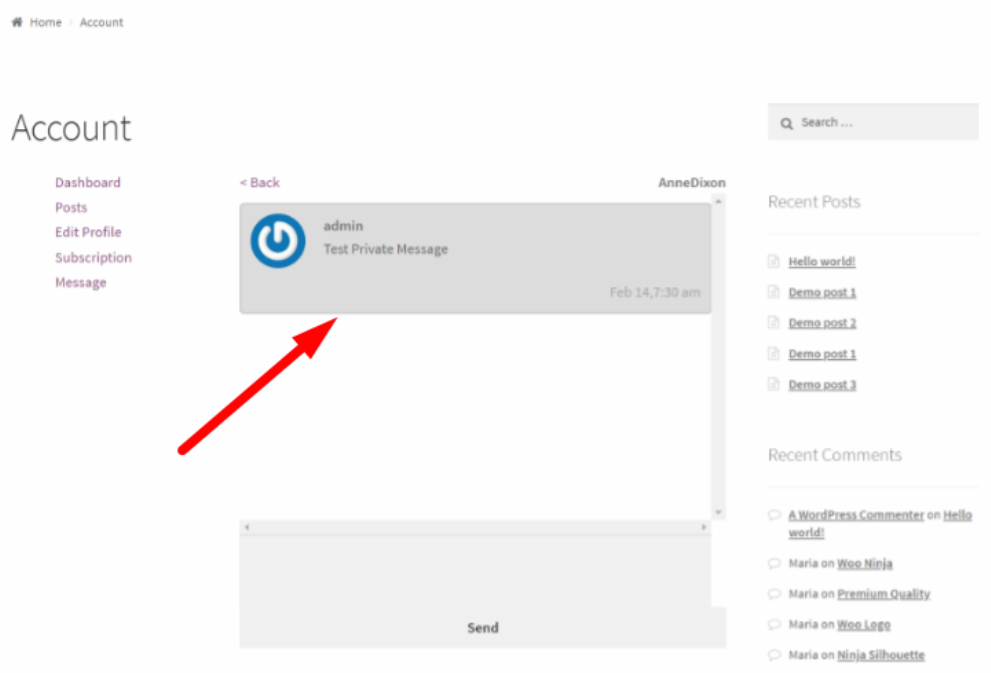
Task: Open the Premium Quality comment link
Action: [x=884, y=594]
